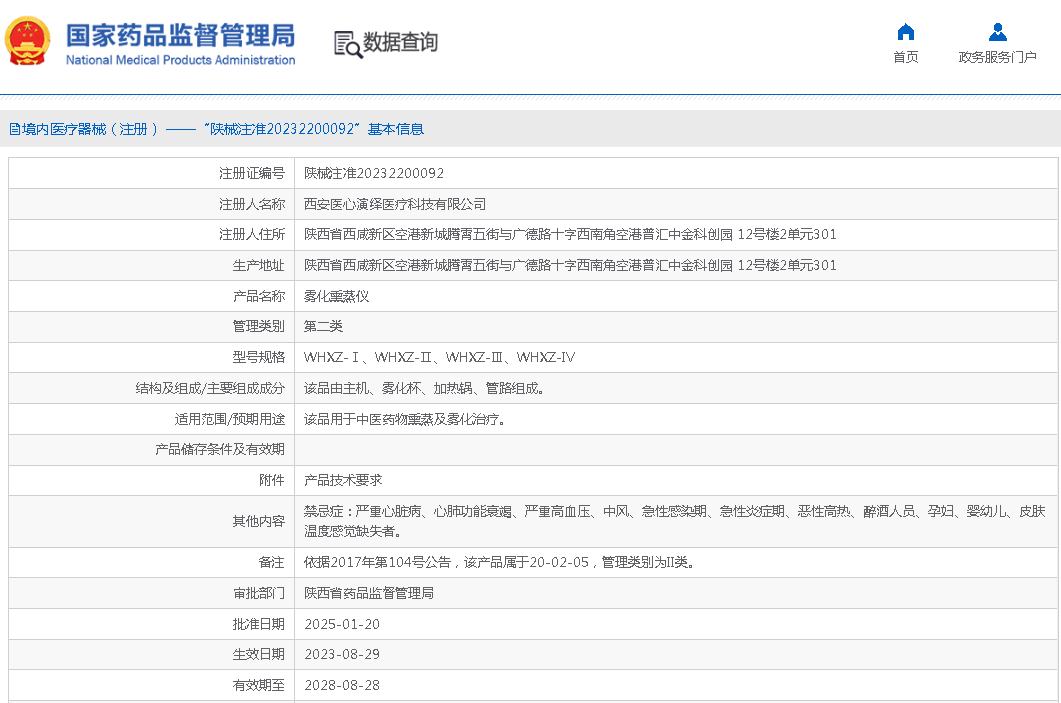The image size is (1061, 703).
Task: Click the National Medical Products Administration subtitle
Action: [x=180, y=60]
